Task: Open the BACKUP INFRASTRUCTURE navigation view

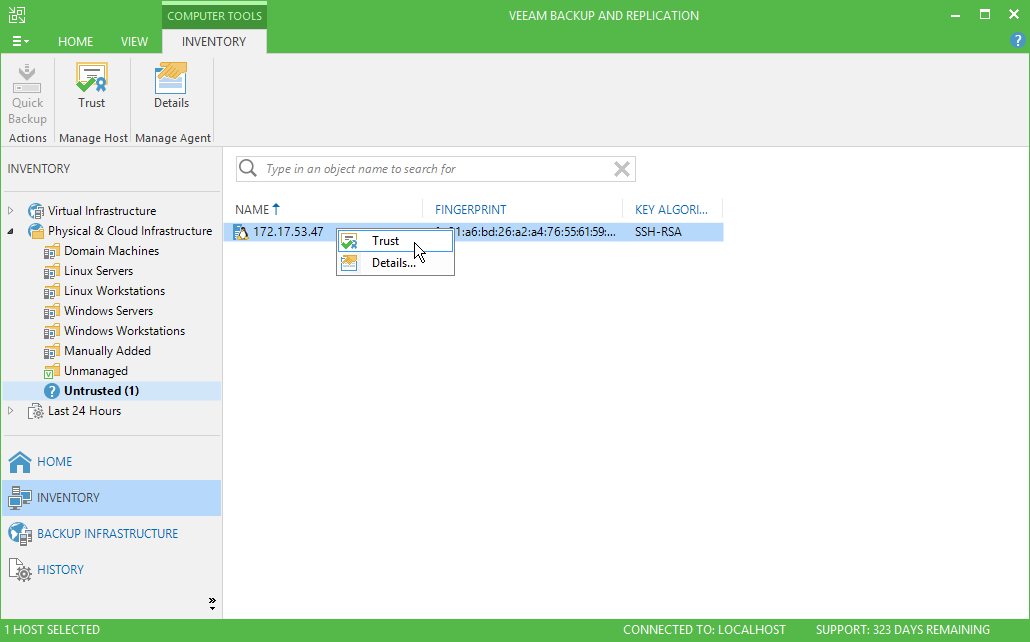Action: (111, 534)
